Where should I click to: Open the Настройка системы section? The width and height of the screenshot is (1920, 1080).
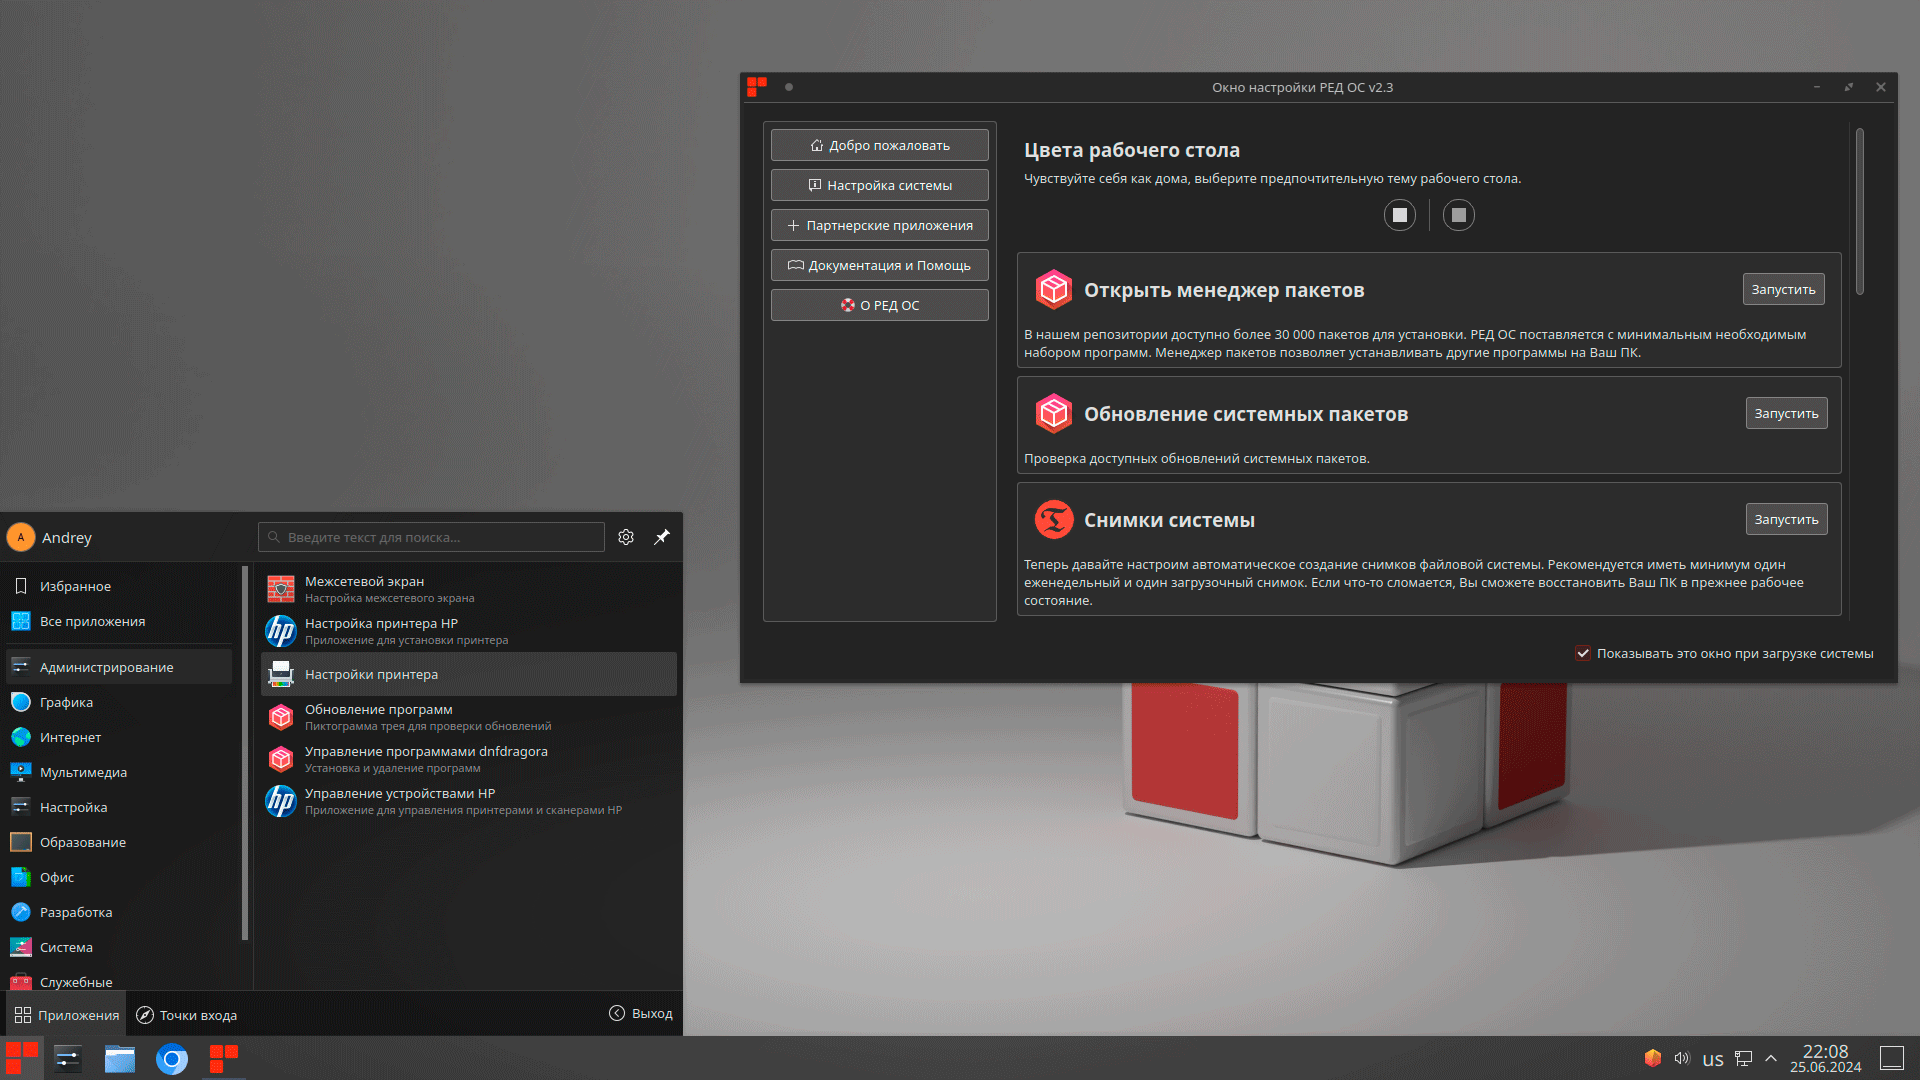879,185
